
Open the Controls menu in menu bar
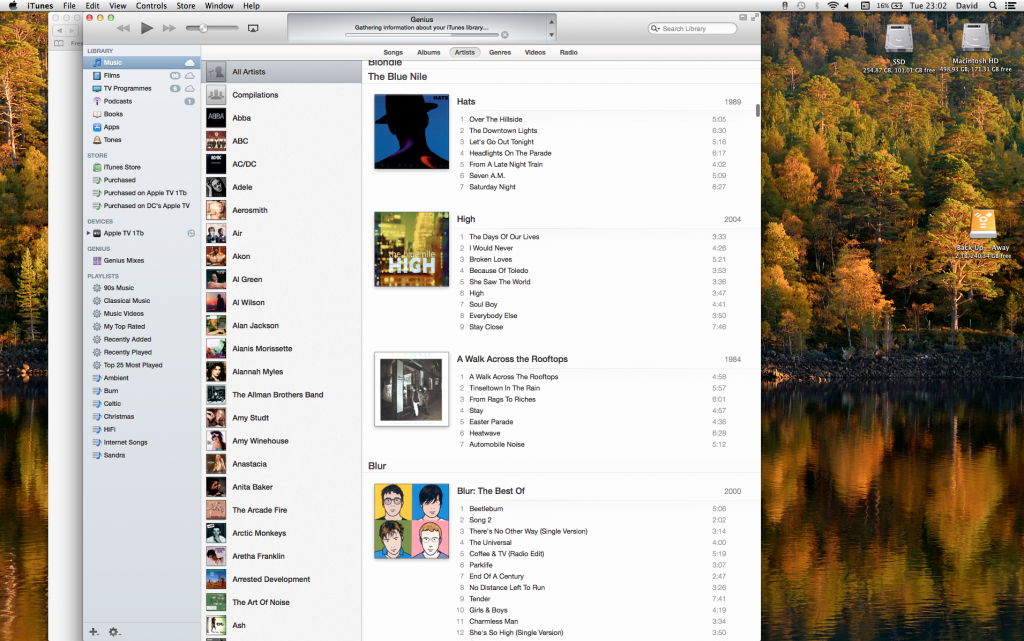151,6
